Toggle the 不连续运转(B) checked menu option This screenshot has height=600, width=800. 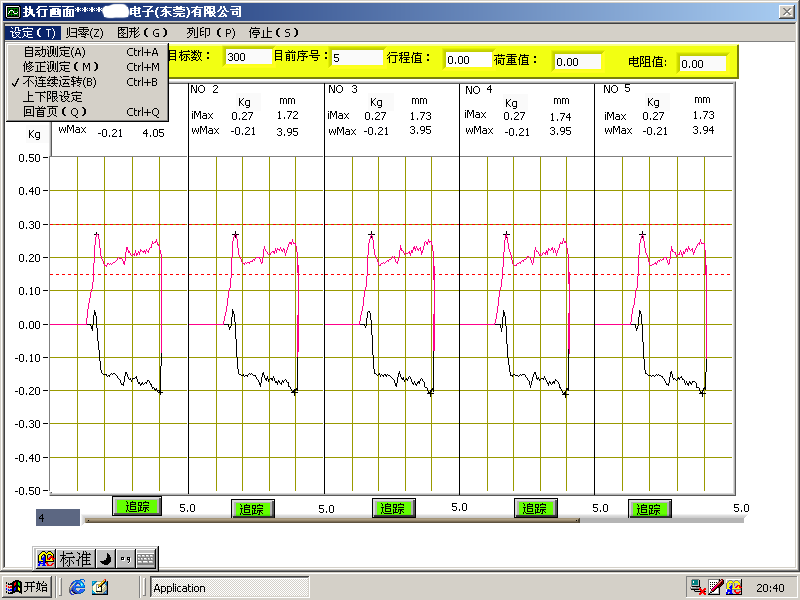(60, 82)
